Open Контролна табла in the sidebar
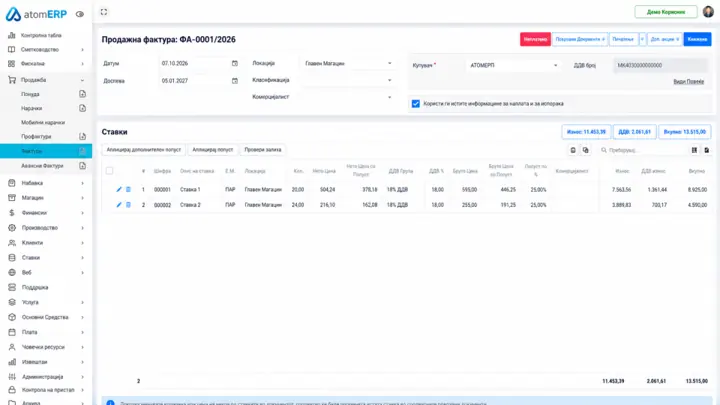This screenshot has width=720, height=405. click(x=41, y=35)
